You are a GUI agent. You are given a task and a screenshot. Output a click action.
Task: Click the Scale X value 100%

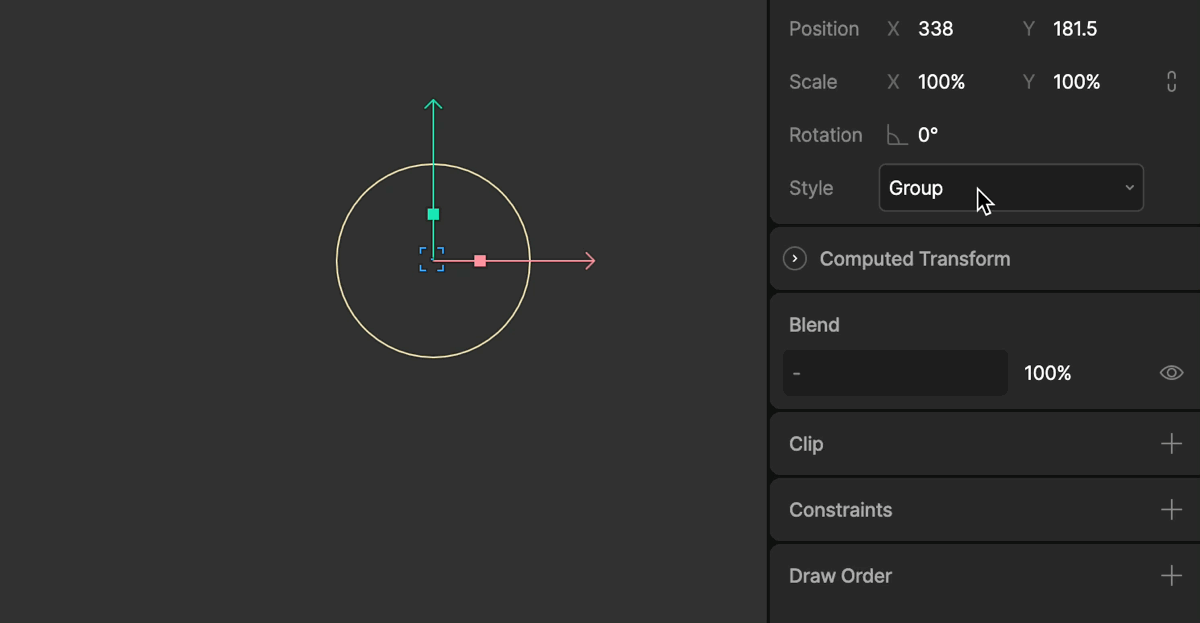942,82
